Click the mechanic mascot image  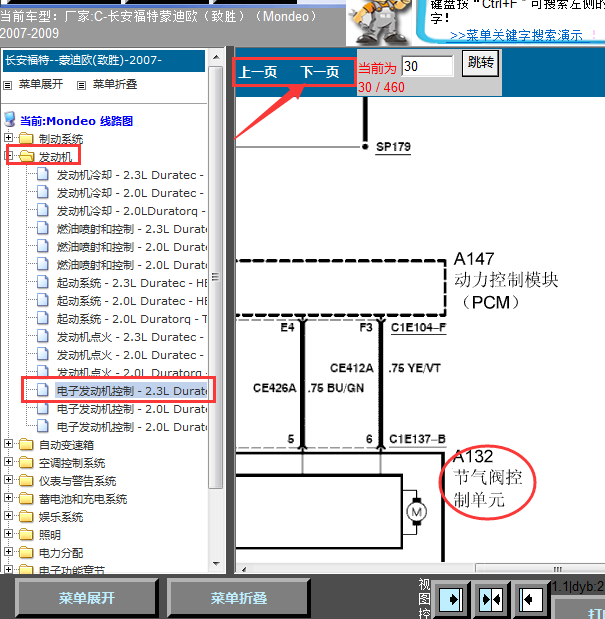380,22
